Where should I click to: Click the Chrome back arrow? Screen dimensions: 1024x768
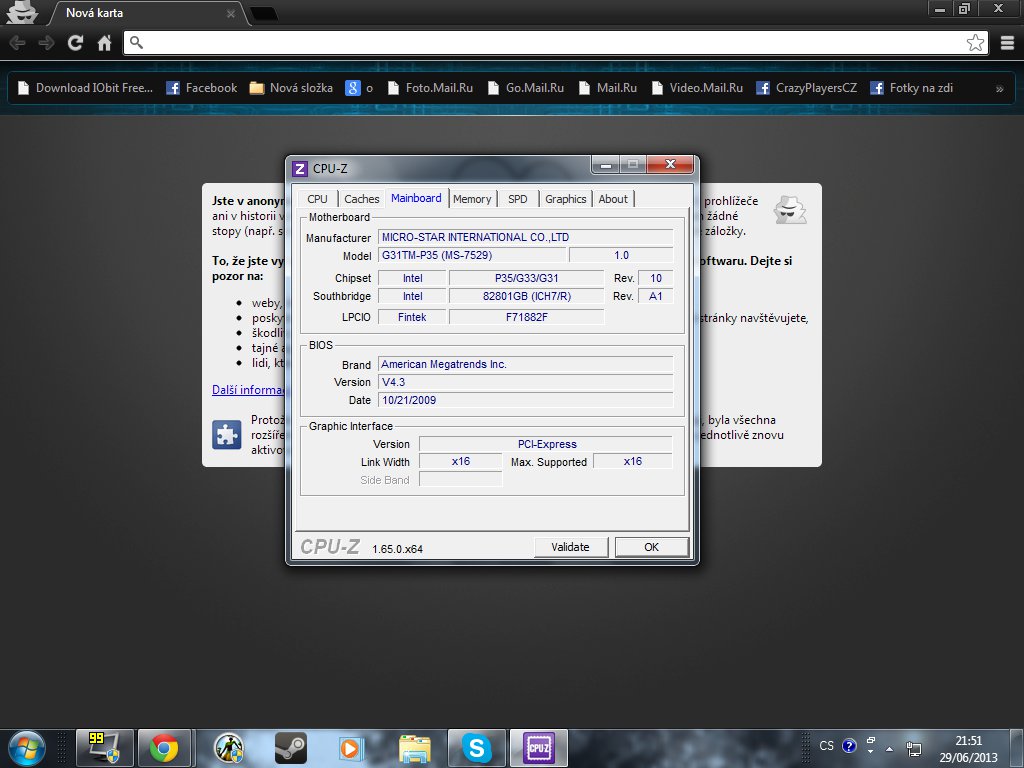[18, 43]
